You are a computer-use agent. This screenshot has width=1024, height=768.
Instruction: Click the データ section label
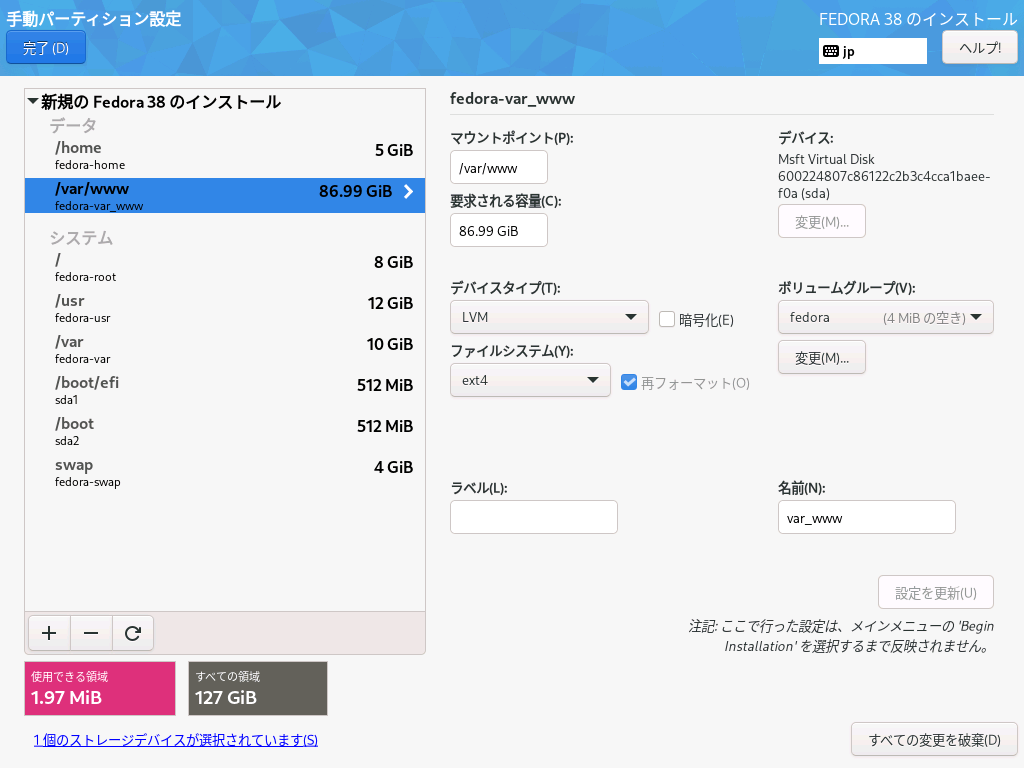tap(73, 125)
